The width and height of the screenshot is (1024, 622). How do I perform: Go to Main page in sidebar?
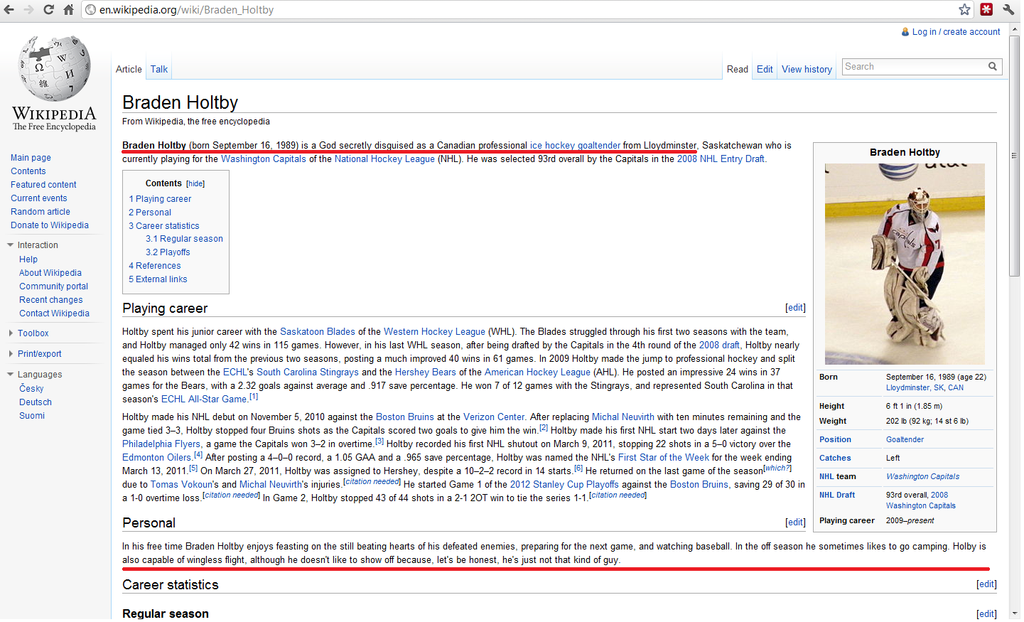point(31,157)
